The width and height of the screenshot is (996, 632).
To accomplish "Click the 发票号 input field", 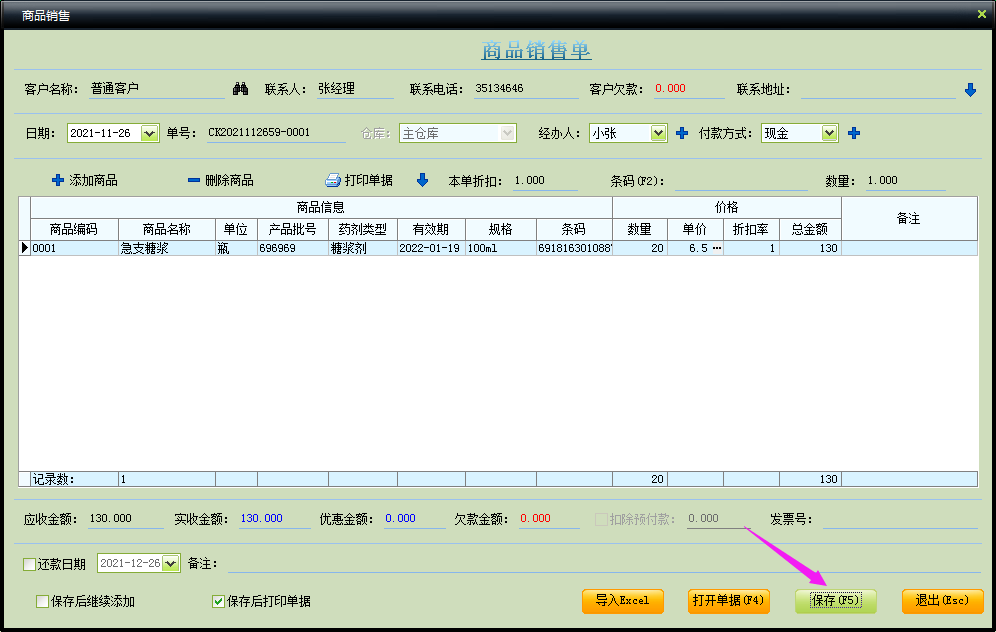I will tap(900, 519).
